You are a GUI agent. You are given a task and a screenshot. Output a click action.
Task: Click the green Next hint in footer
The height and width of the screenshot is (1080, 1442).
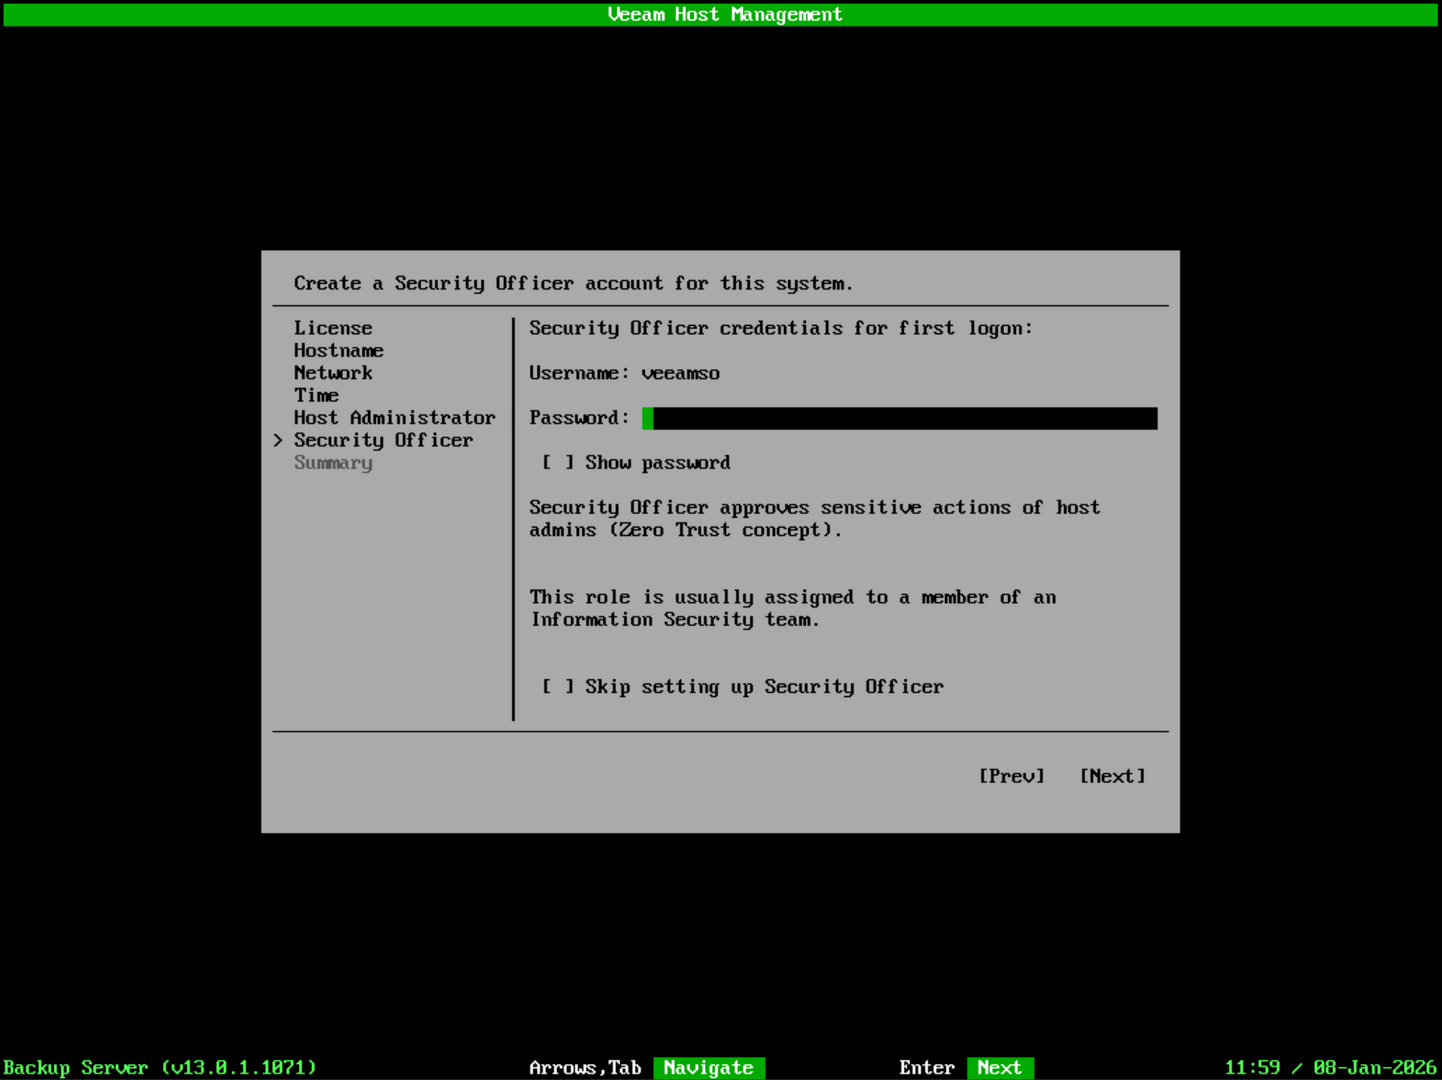[x=1000, y=1068]
